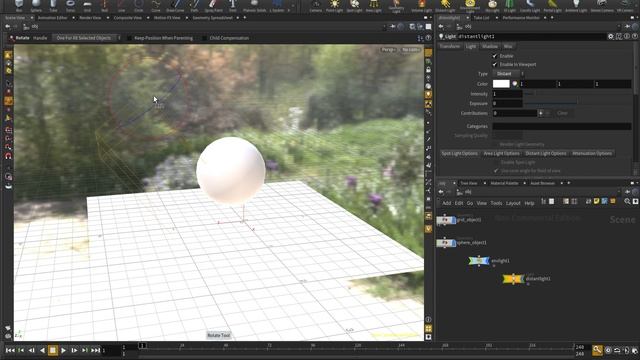
Task: Create a Spot Light from shelf
Action: 354,6
